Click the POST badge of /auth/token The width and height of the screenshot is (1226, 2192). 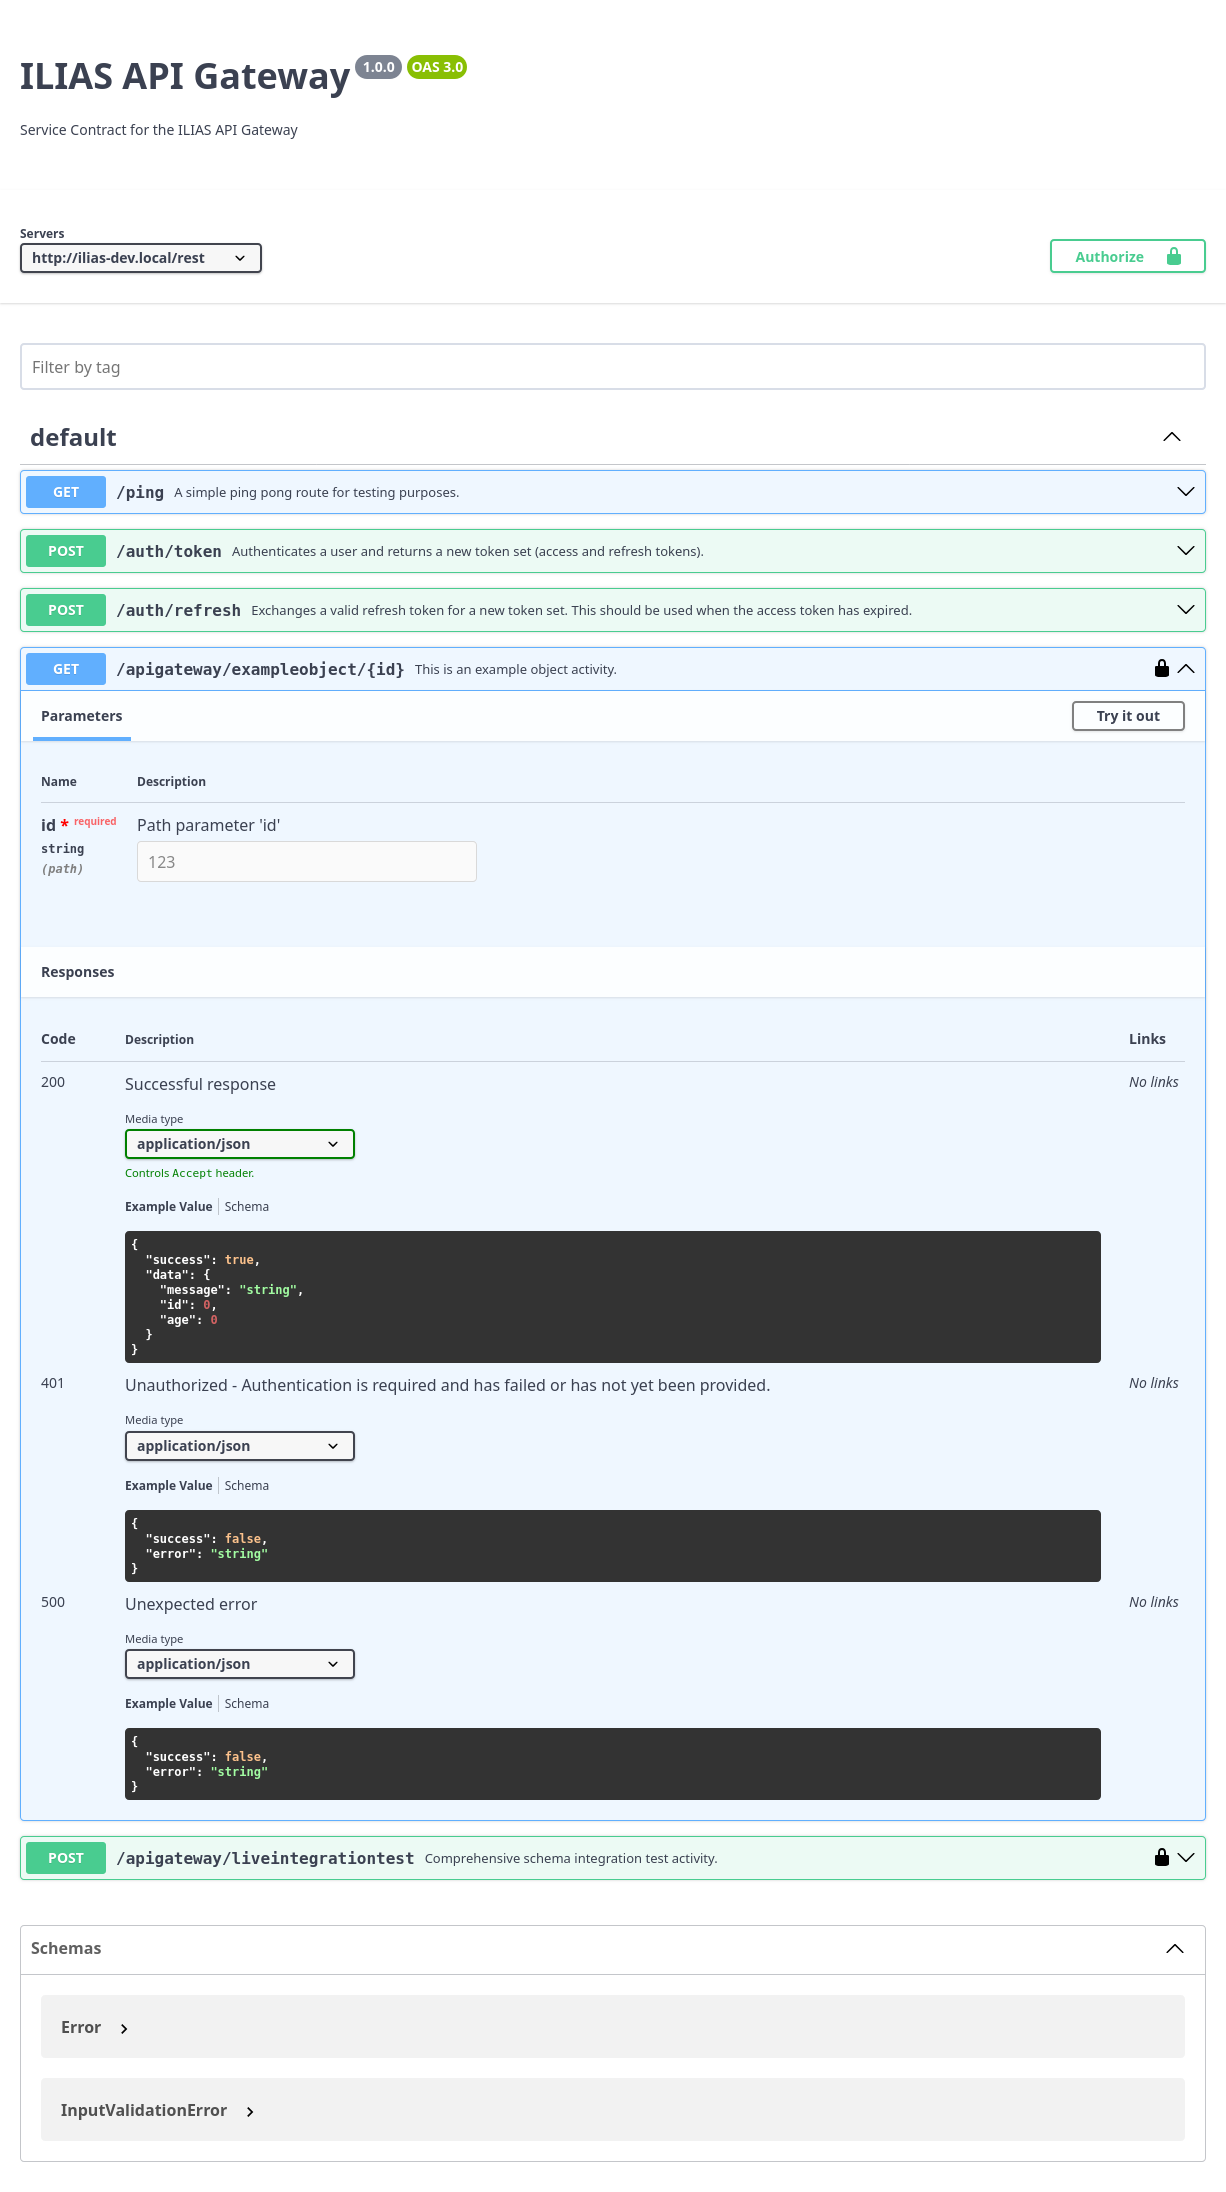66,551
